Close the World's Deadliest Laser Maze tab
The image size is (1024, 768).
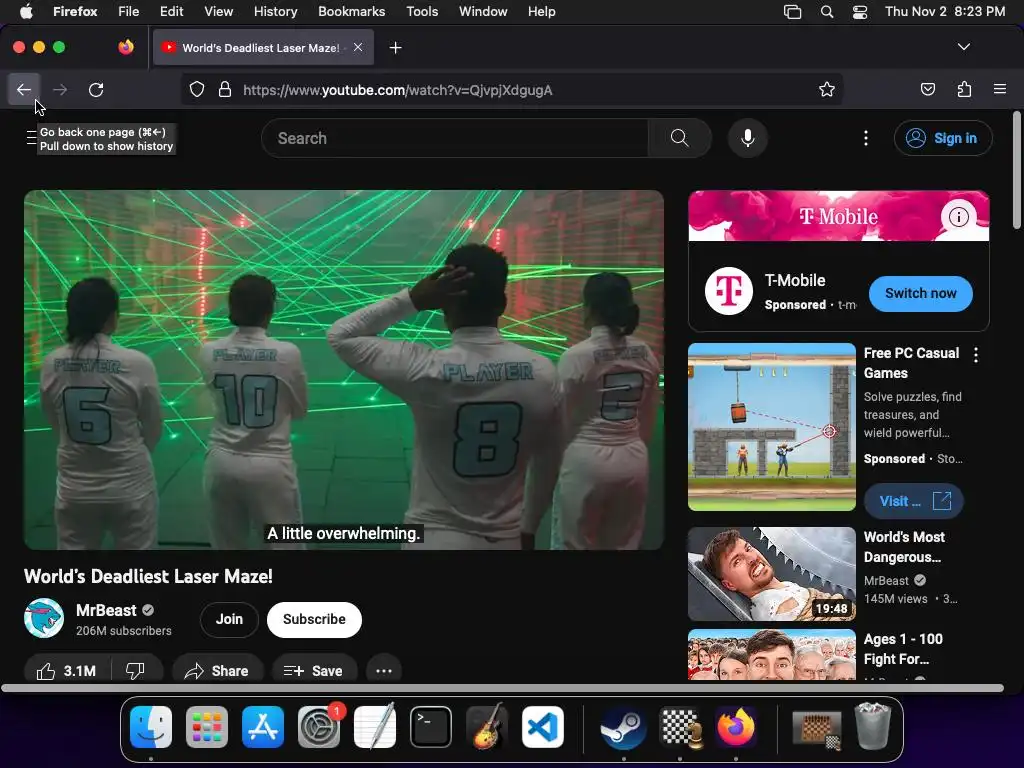pos(358,47)
